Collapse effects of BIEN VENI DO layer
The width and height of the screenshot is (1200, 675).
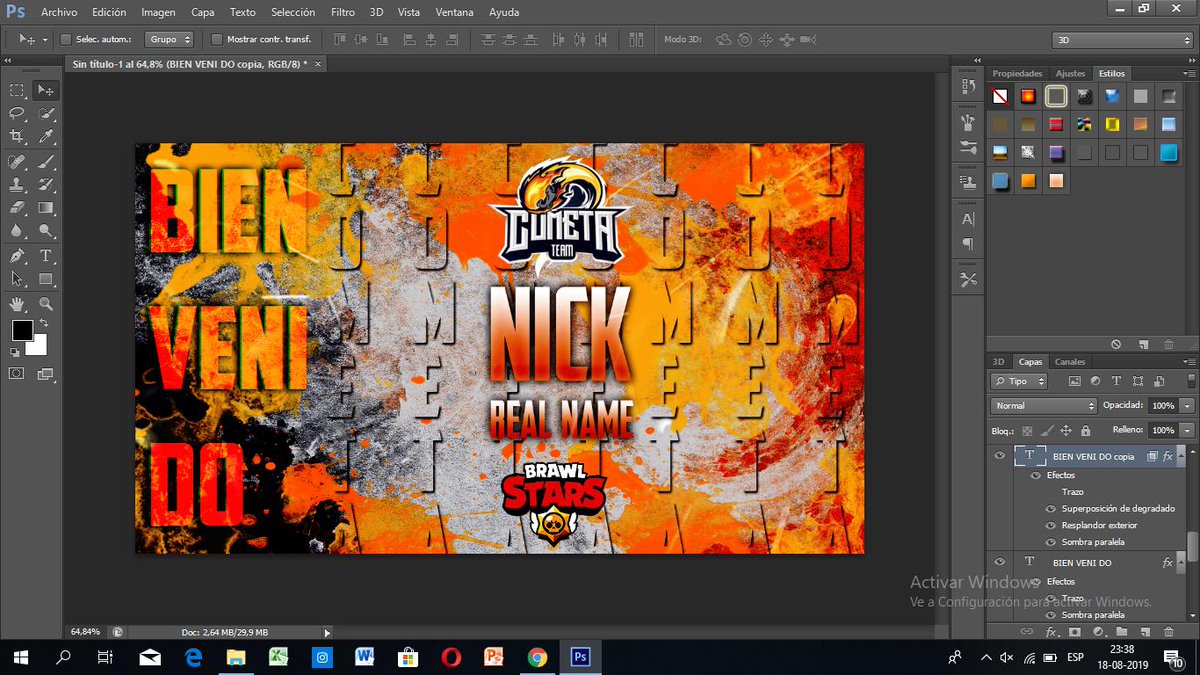pos(1182,563)
